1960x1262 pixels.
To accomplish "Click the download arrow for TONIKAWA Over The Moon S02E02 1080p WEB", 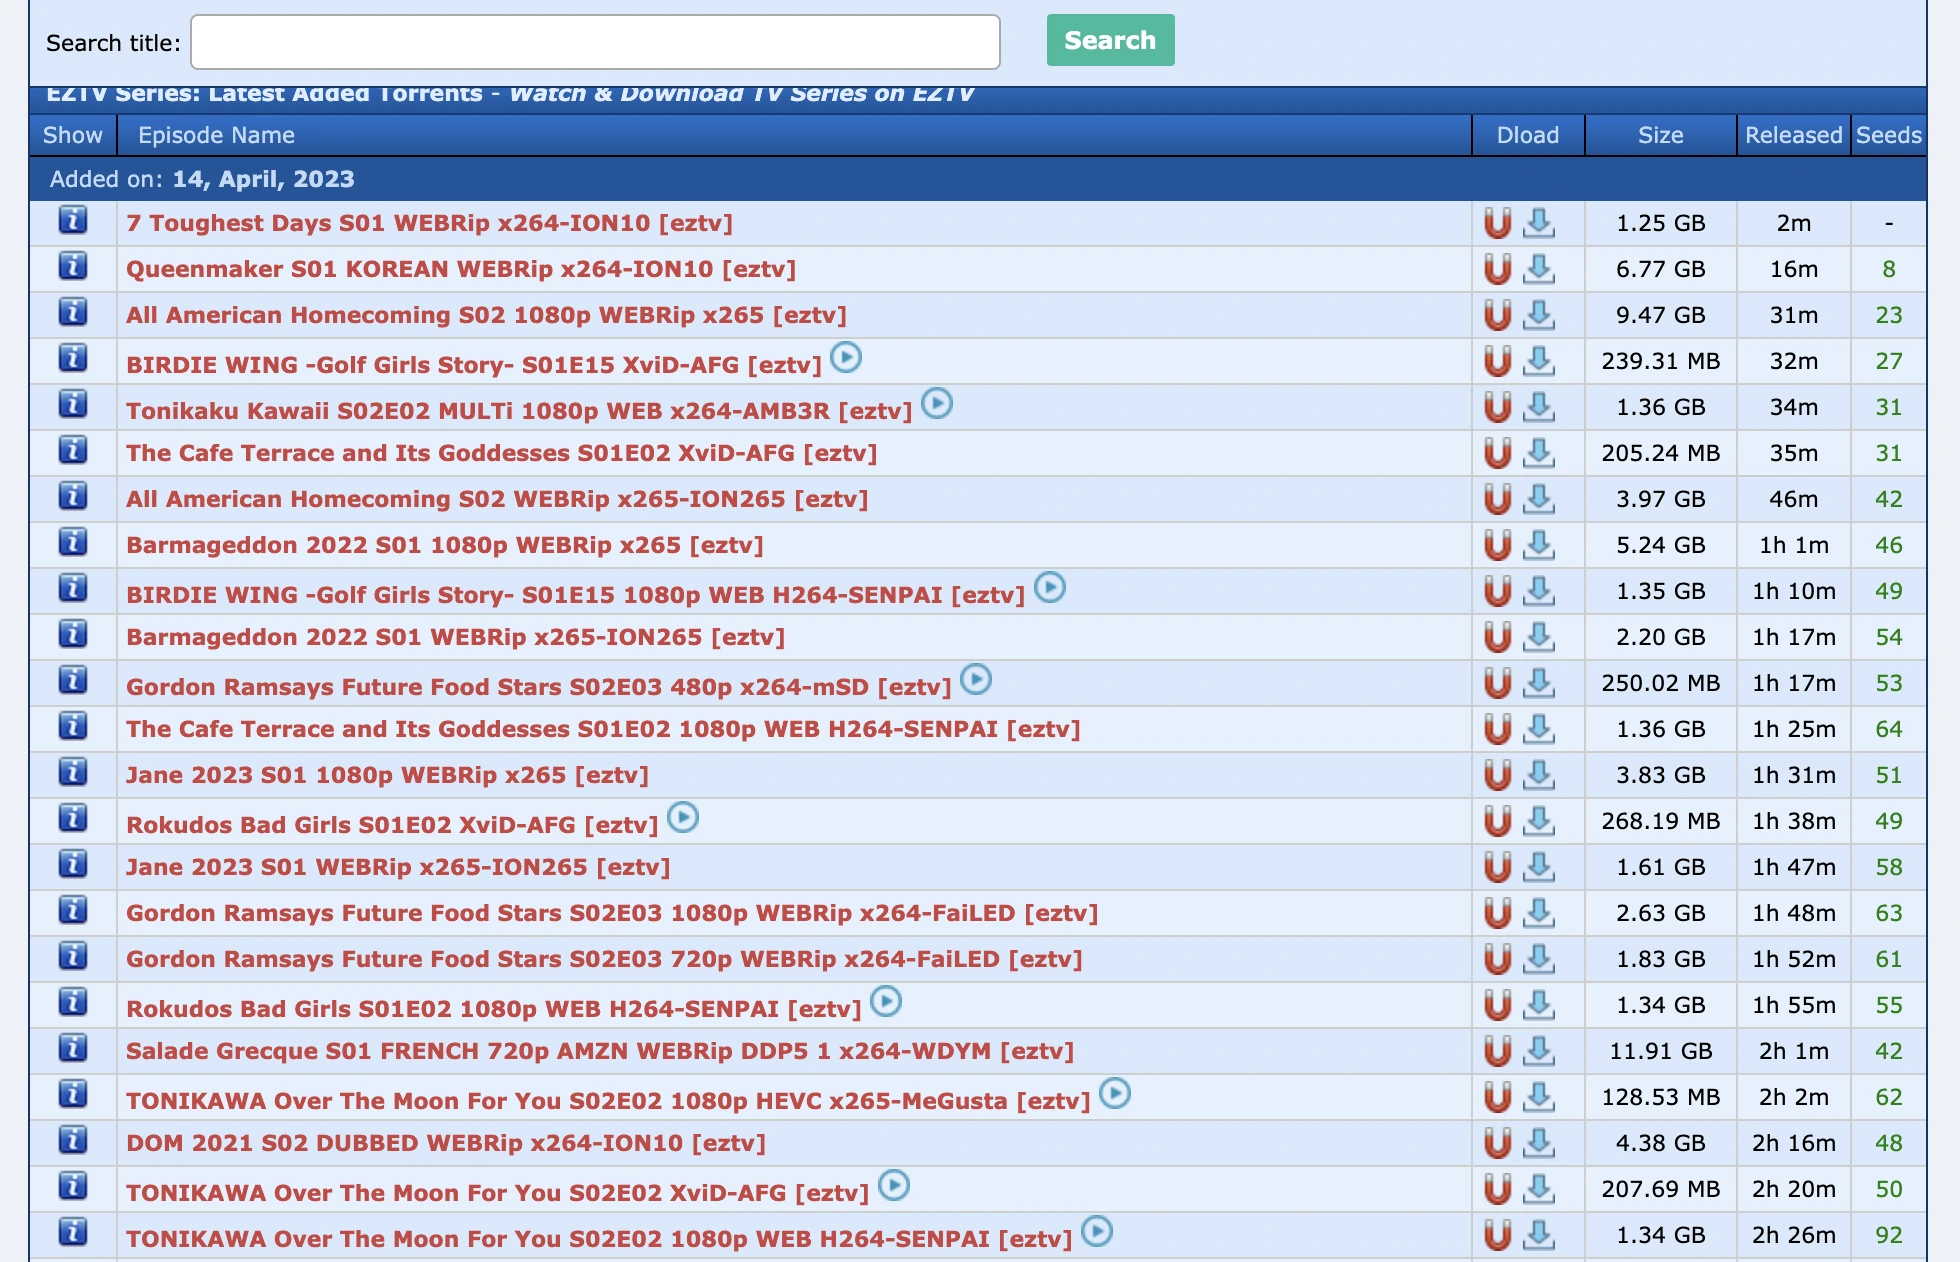I will coord(1540,1235).
